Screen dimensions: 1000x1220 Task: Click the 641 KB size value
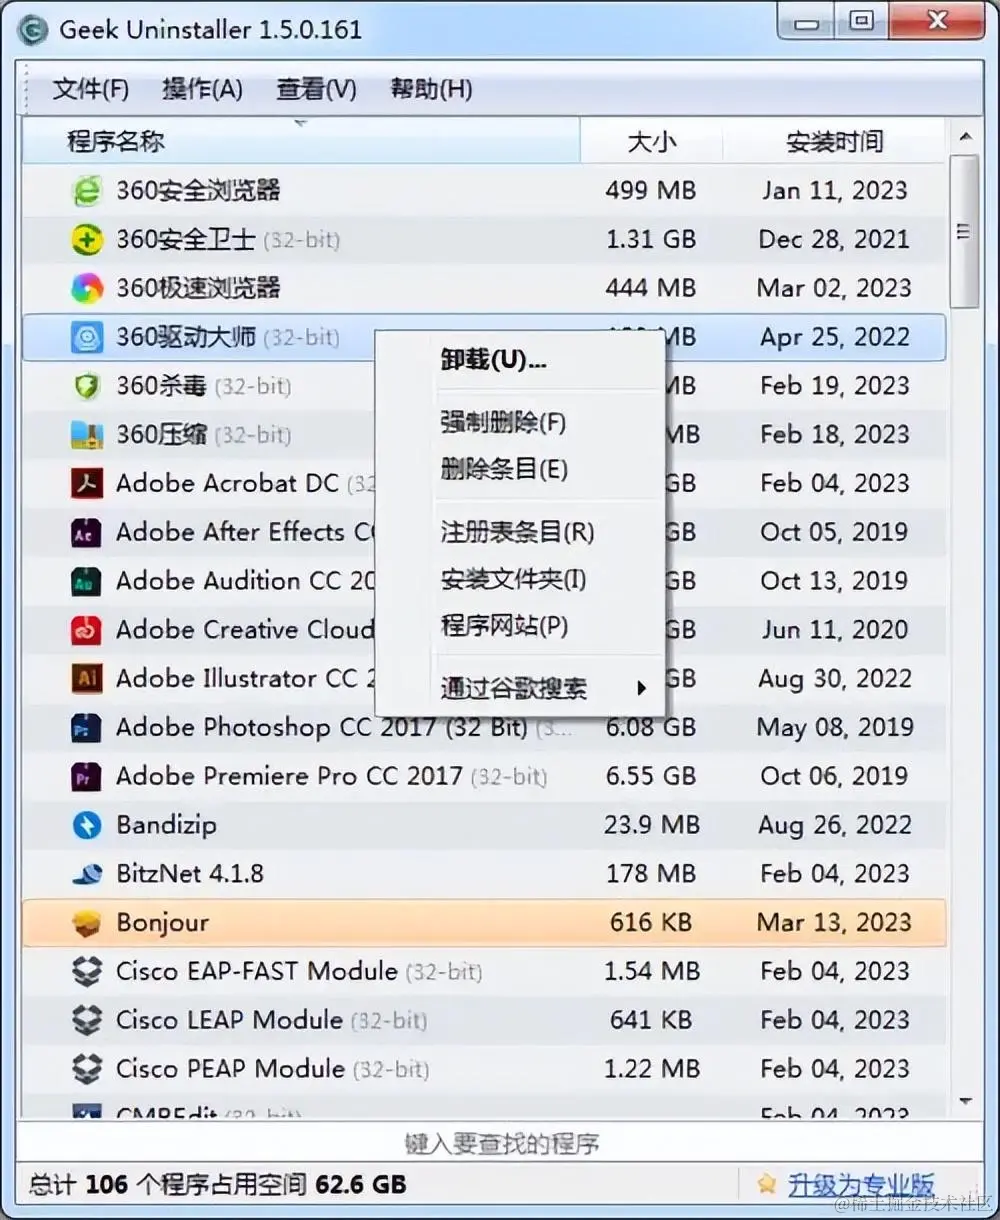pos(650,1020)
